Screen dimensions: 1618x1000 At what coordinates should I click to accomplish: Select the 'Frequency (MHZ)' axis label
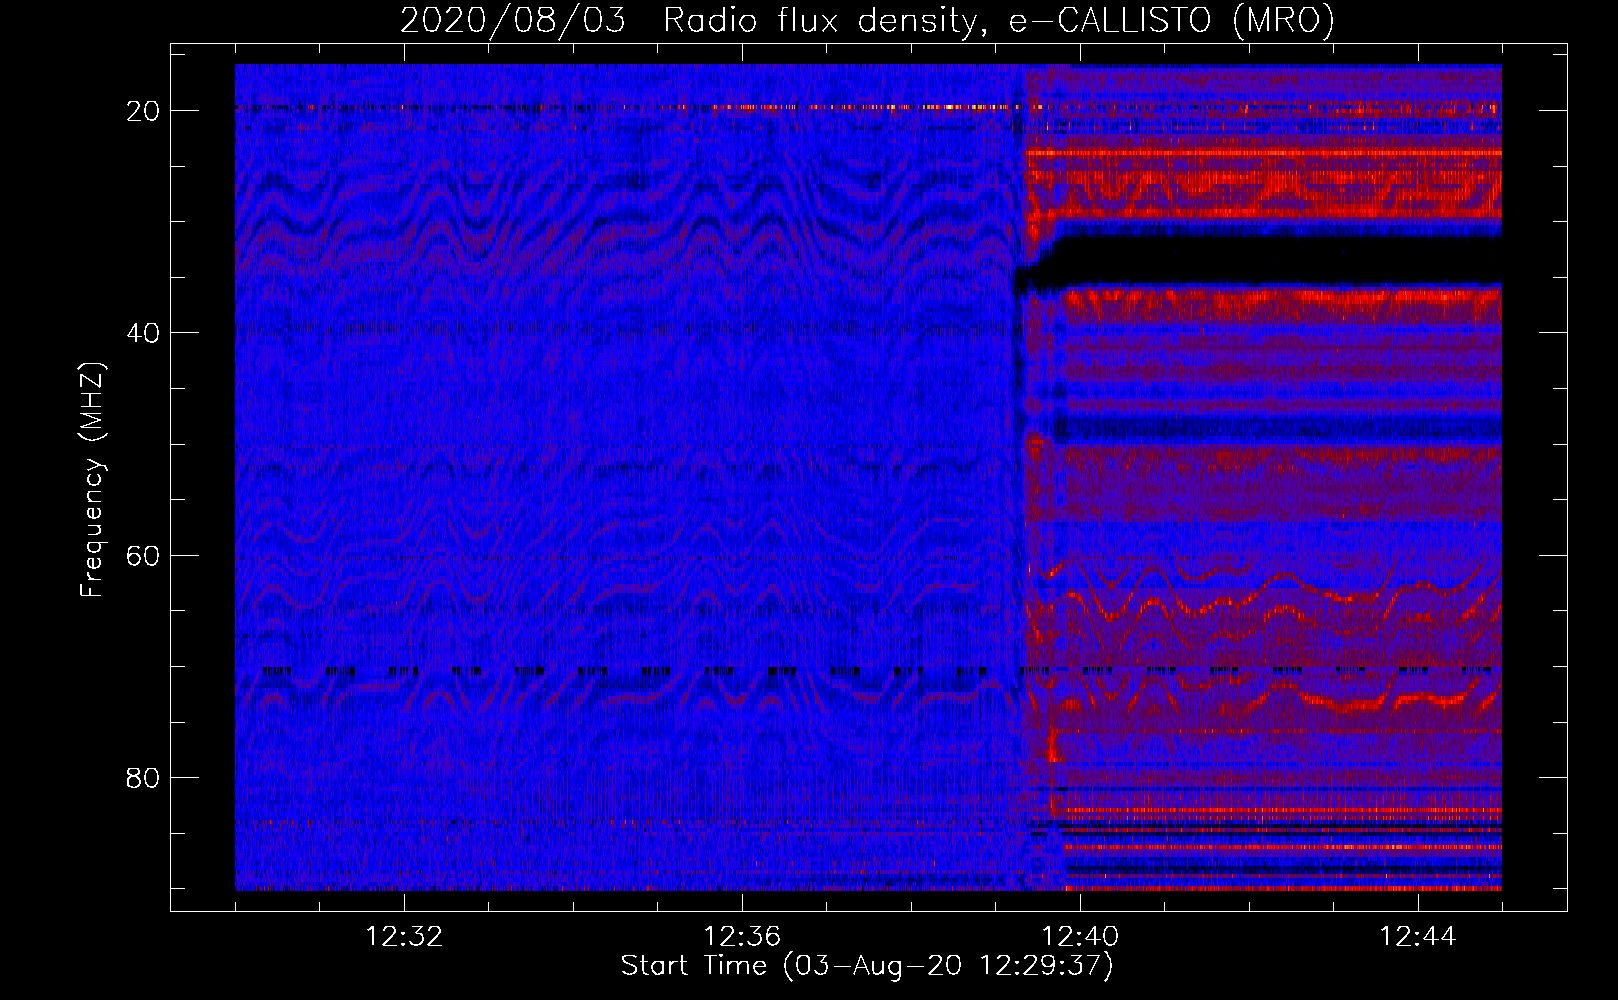point(92,480)
